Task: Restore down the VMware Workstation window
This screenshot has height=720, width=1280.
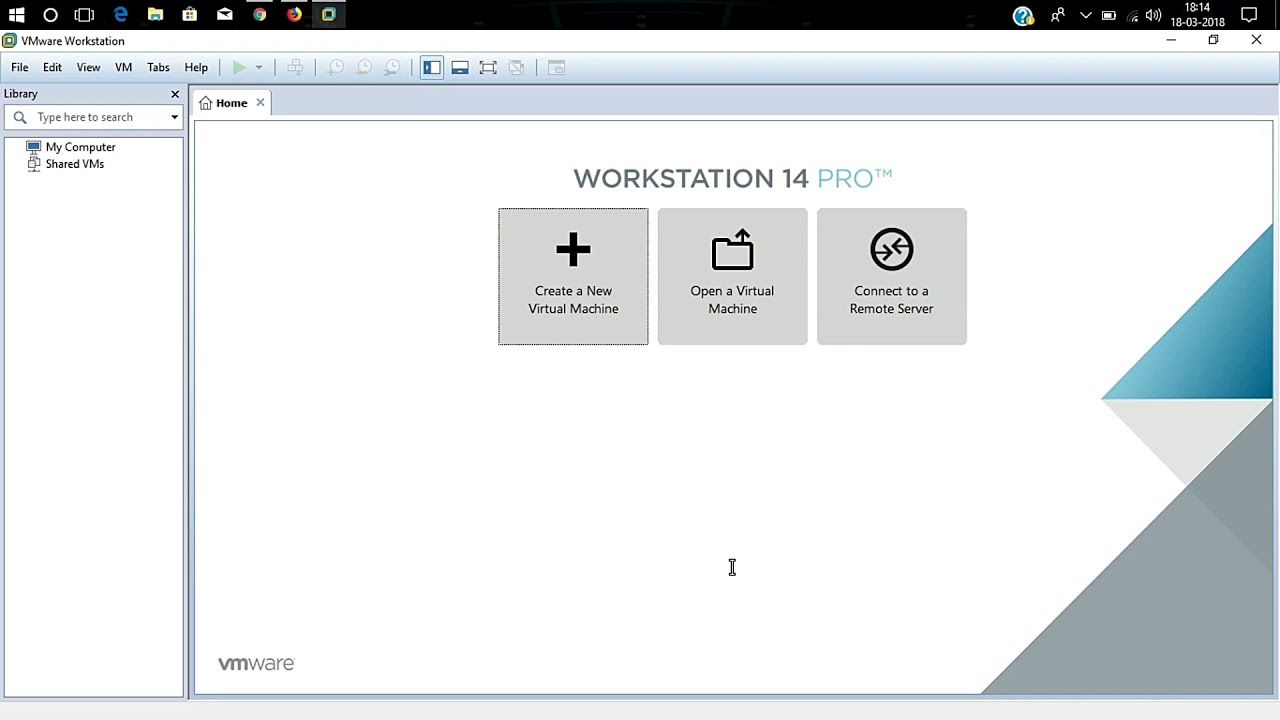Action: click(x=1213, y=40)
